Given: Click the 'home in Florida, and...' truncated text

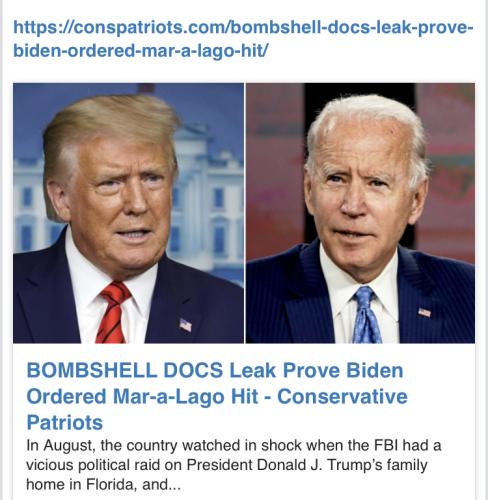Looking at the screenshot, I should point(103,484).
